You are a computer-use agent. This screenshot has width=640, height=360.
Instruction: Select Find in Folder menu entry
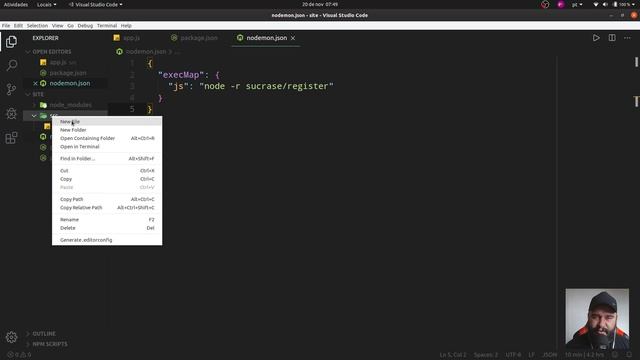pos(107,158)
